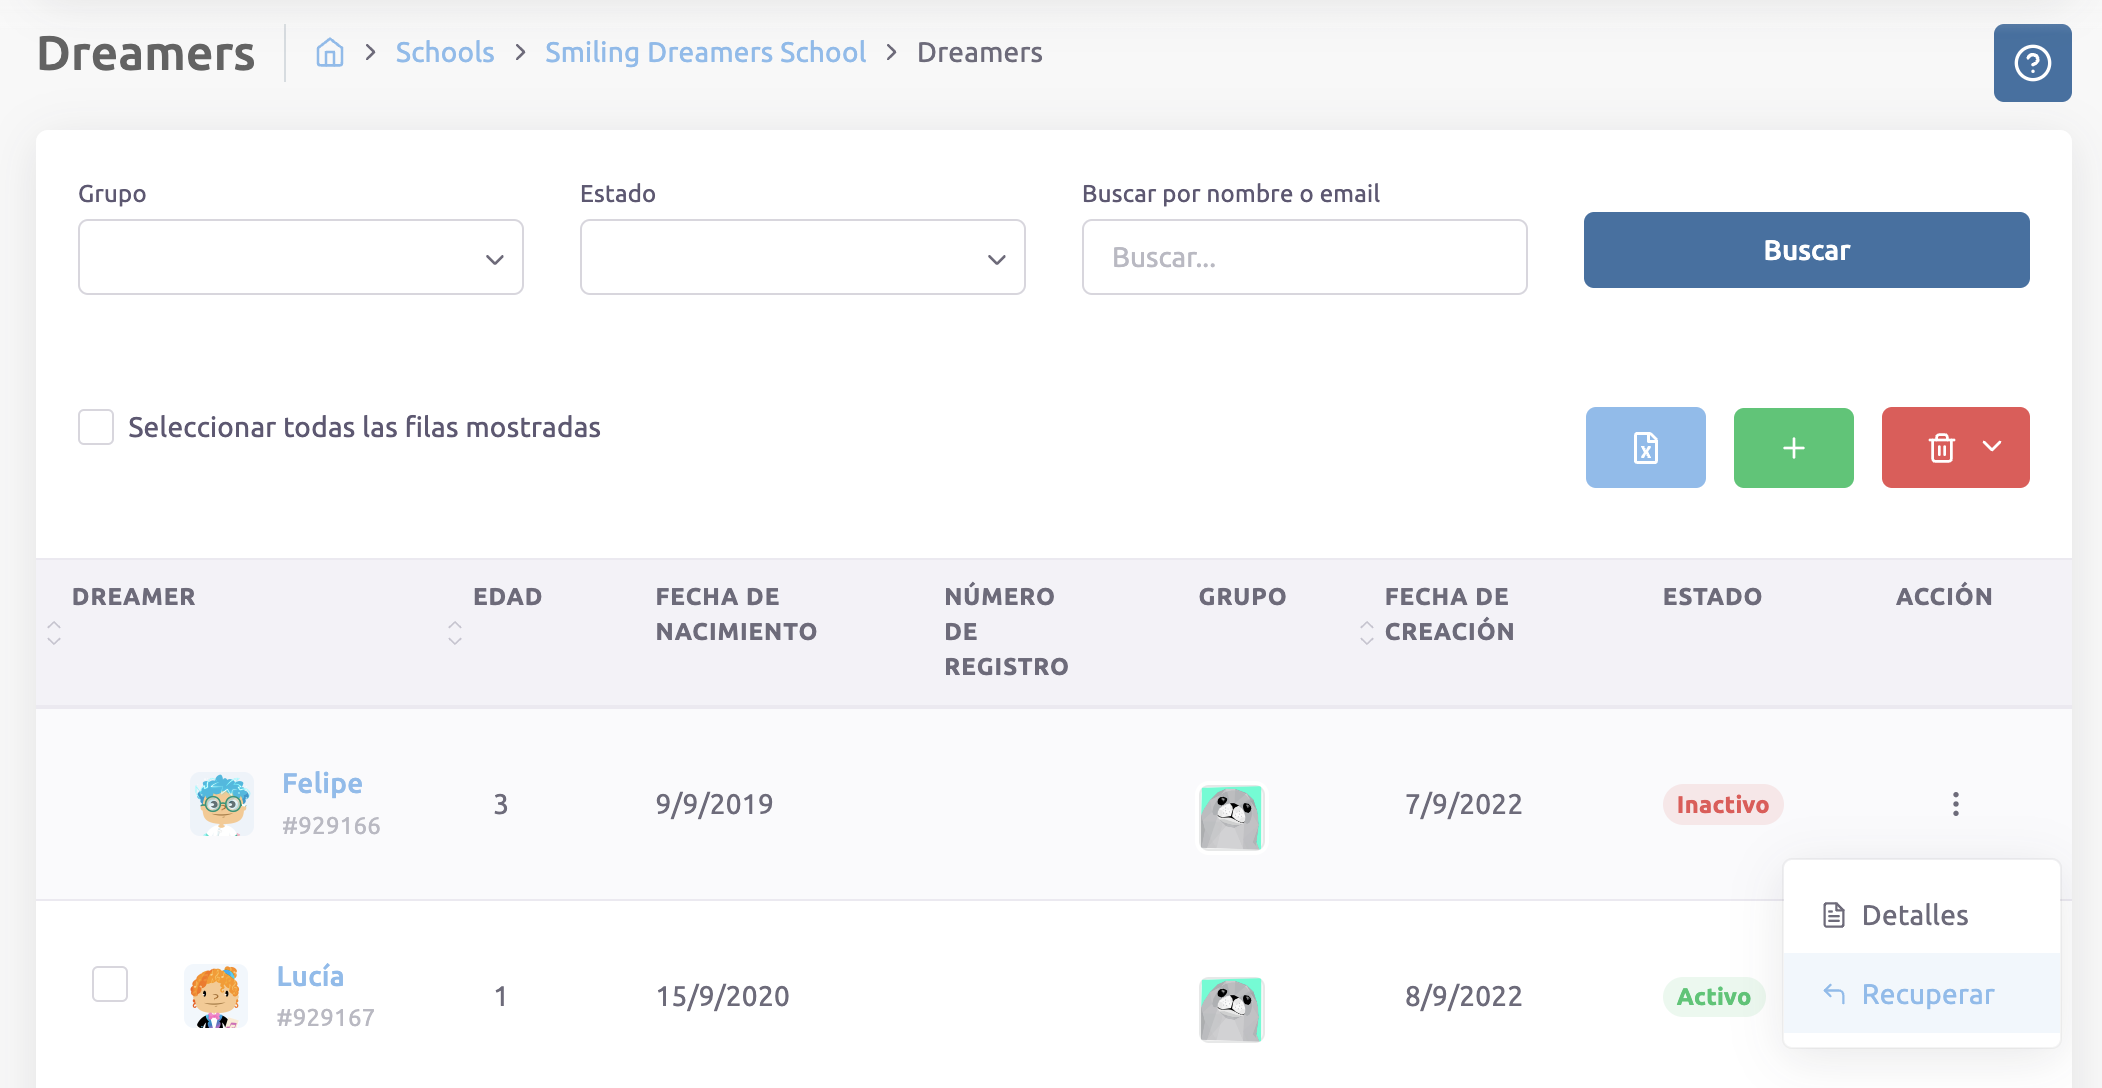The image size is (2102, 1088).
Task: Open Felipe's three-dot action menu
Action: (1955, 804)
